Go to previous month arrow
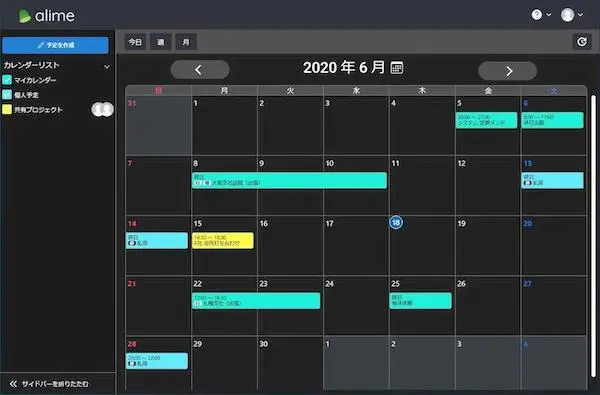Viewport: 600px width, 395px height. [200, 70]
